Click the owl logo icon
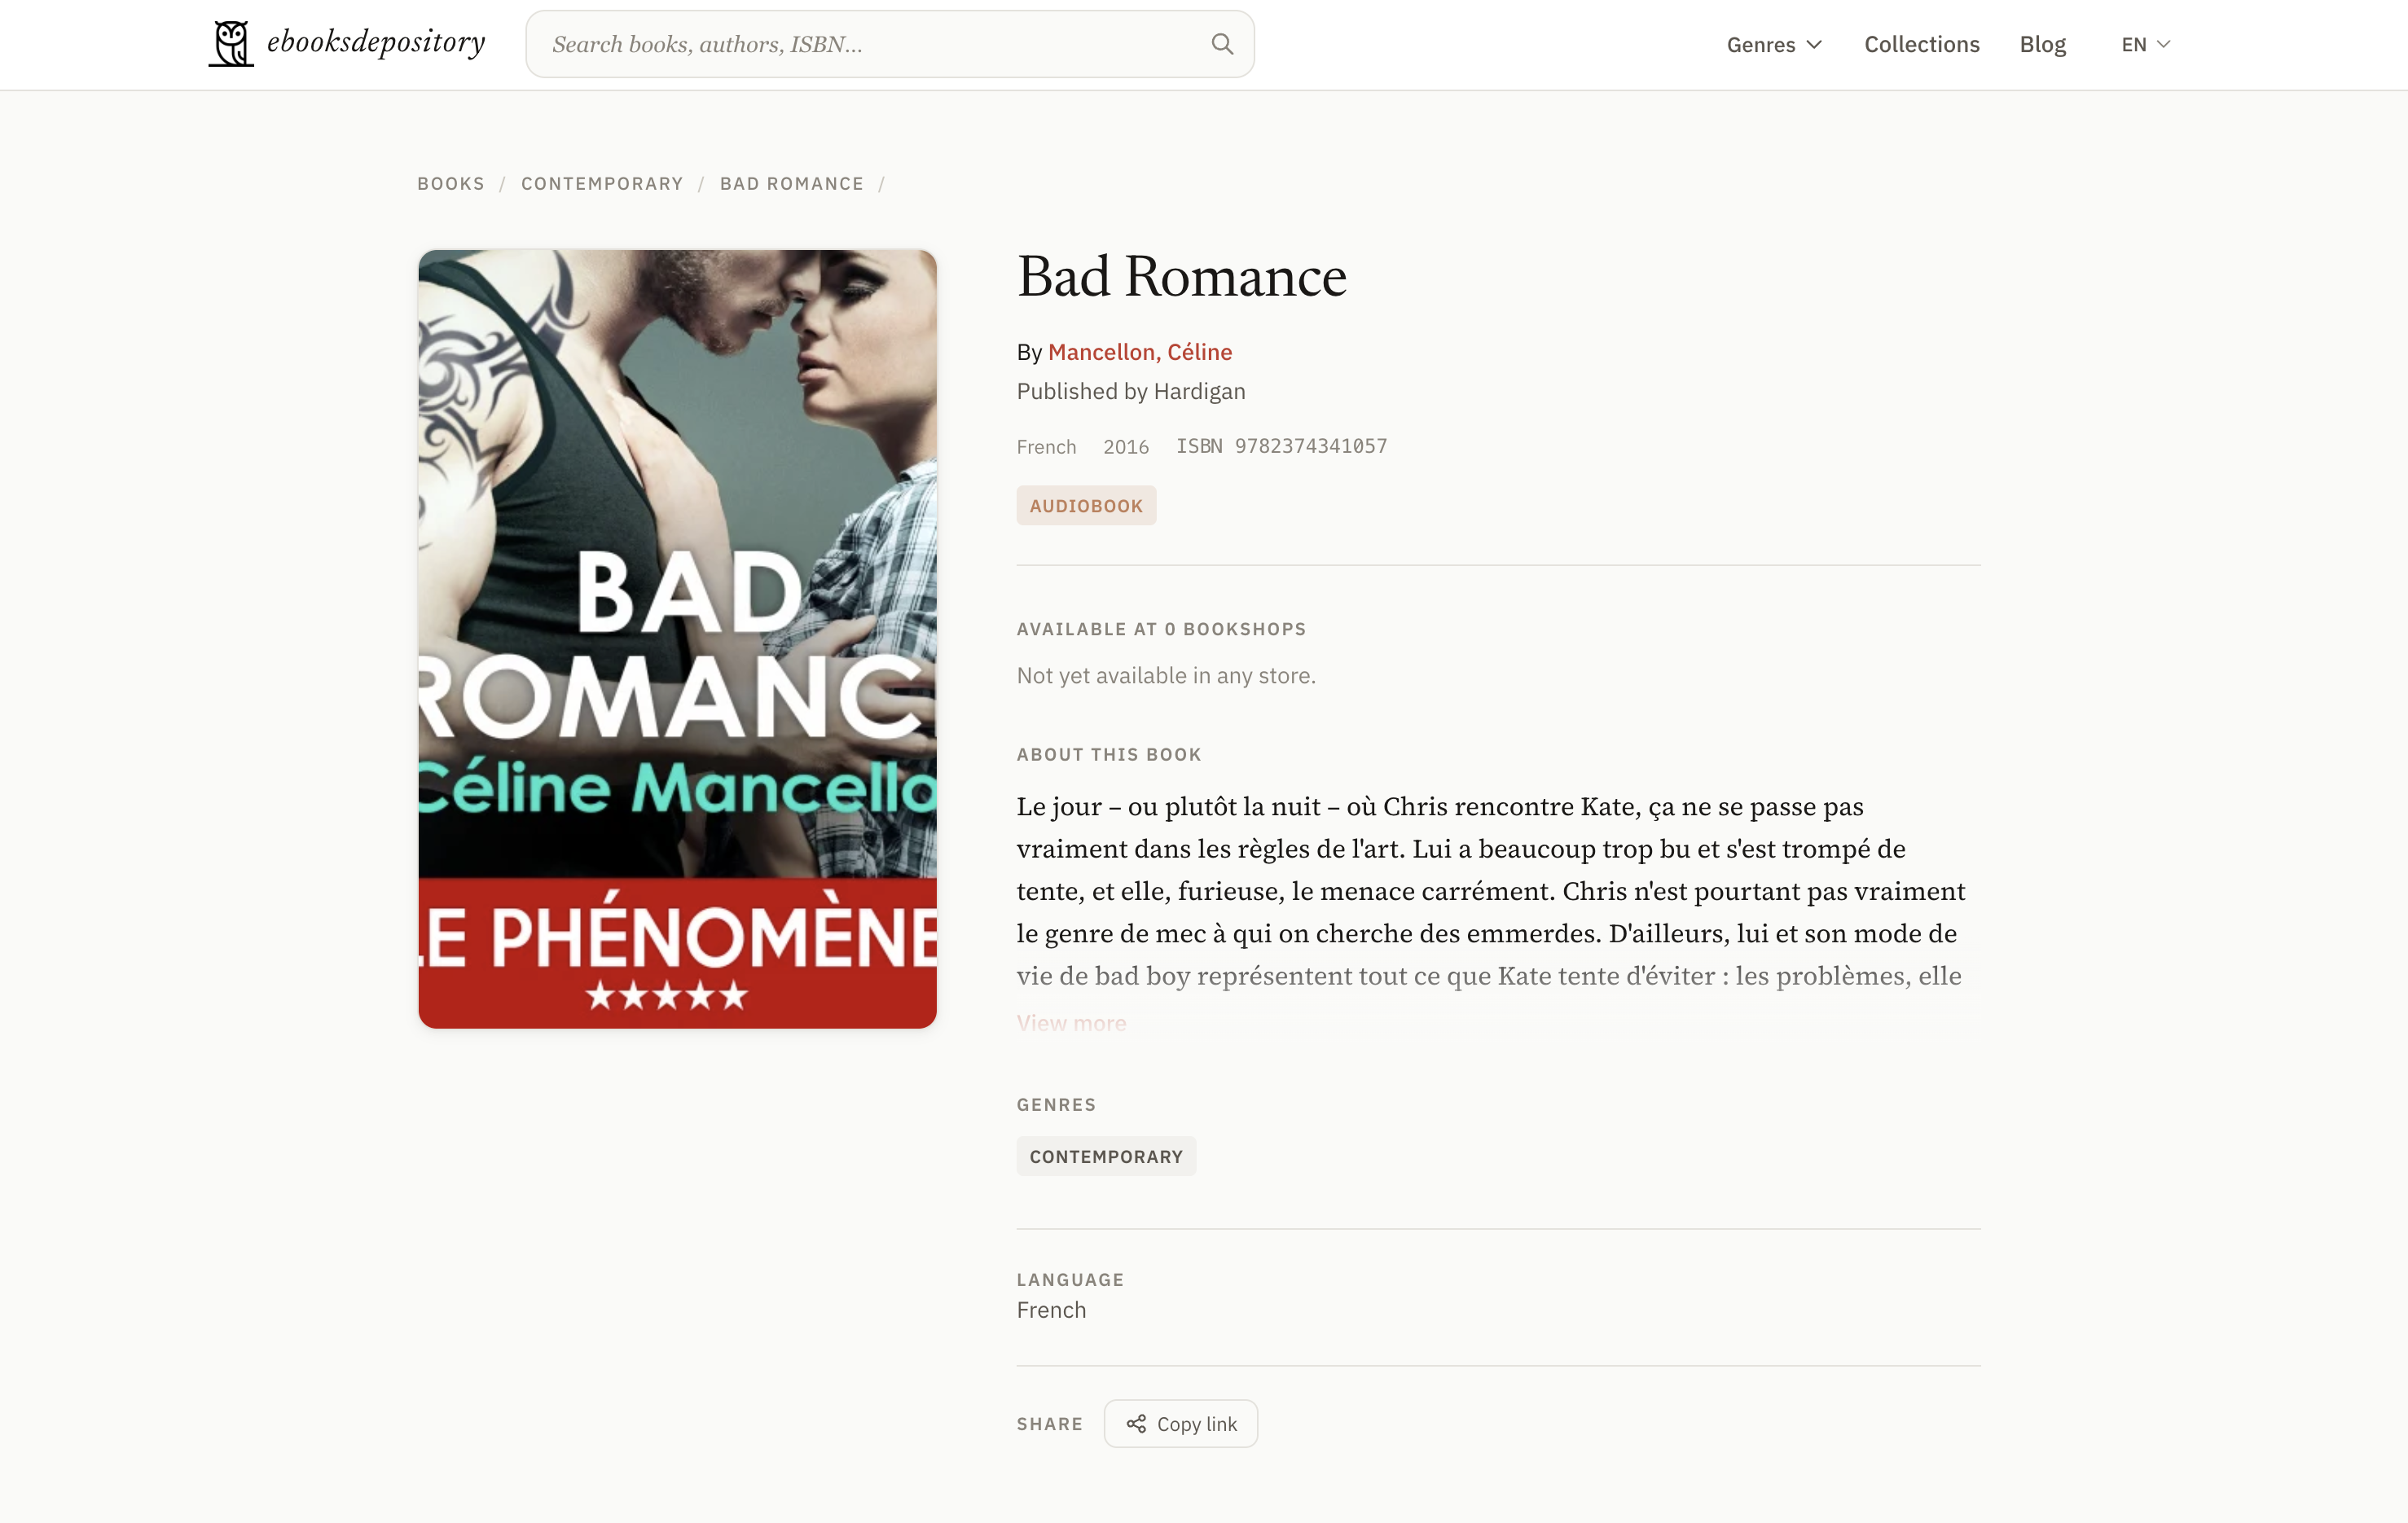This screenshot has height=1523, width=2408. (230, 44)
